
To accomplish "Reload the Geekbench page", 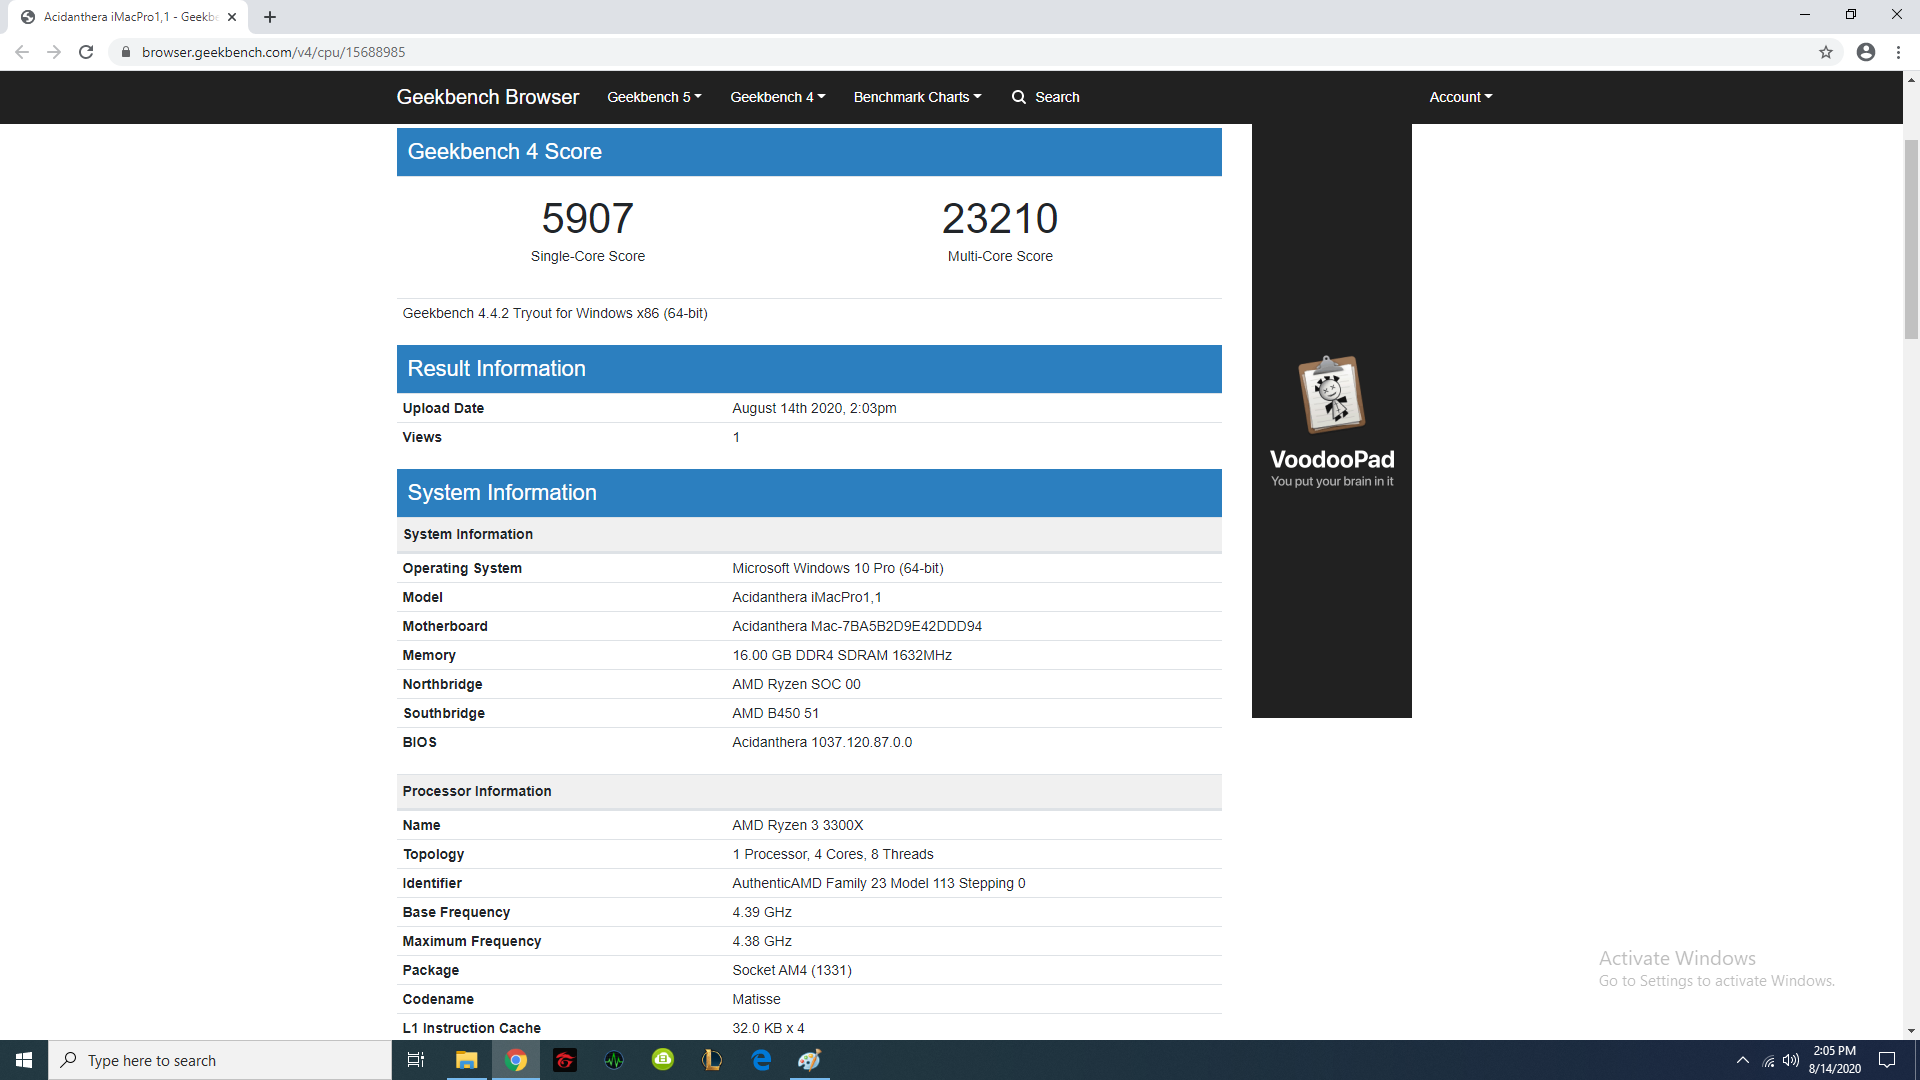I will click(x=86, y=52).
